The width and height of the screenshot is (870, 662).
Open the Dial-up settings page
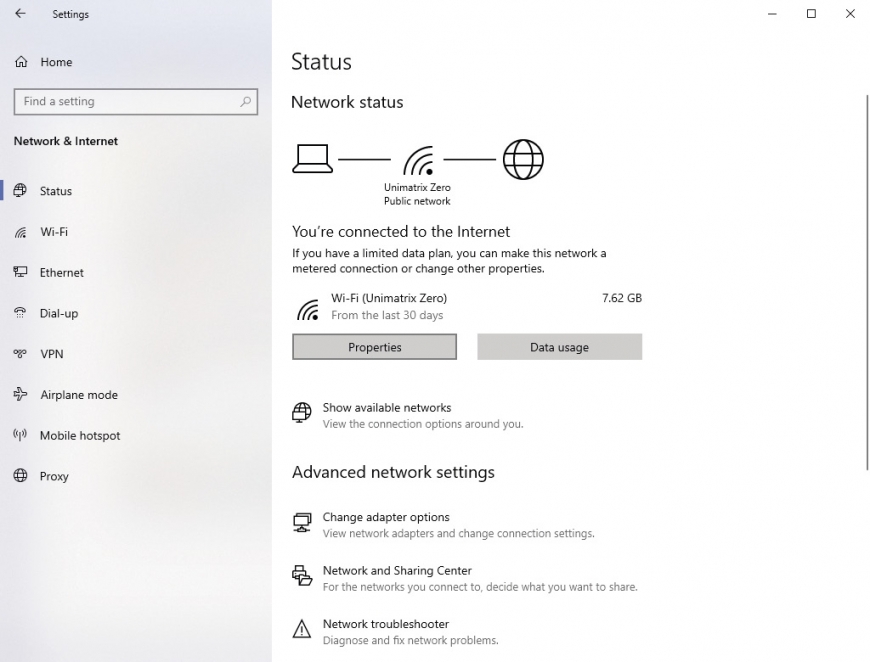[x=59, y=314]
